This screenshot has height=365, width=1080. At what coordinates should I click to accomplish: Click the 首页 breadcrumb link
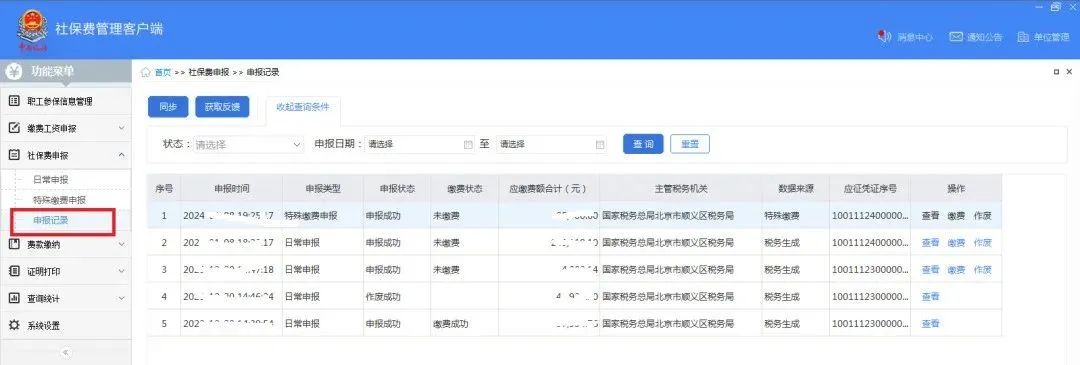(163, 72)
